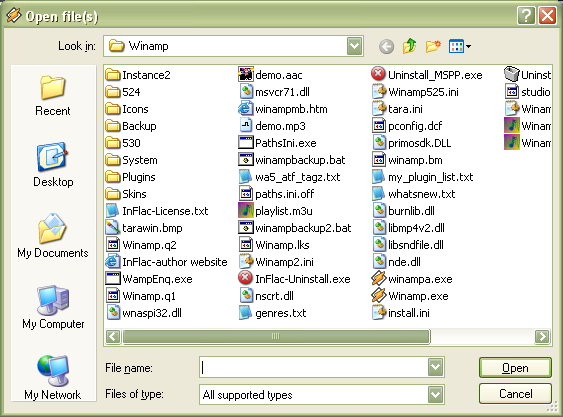Select file name Winamp525.ini
Screen dimensions: 563x417
pyautogui.click(x=423, y=92)
